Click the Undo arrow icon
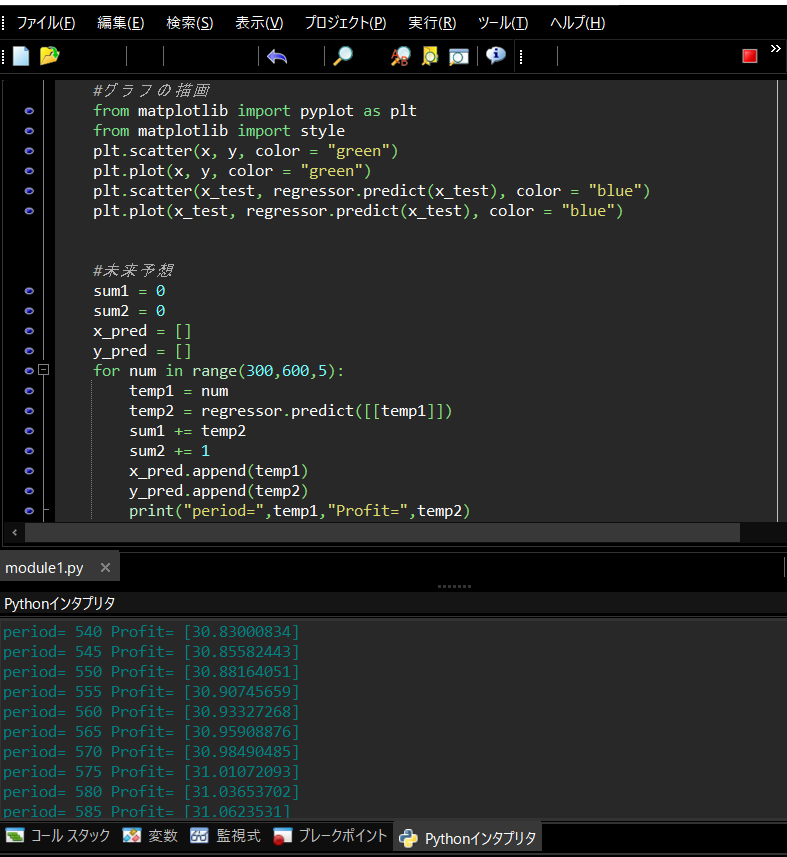 (277, 56)
